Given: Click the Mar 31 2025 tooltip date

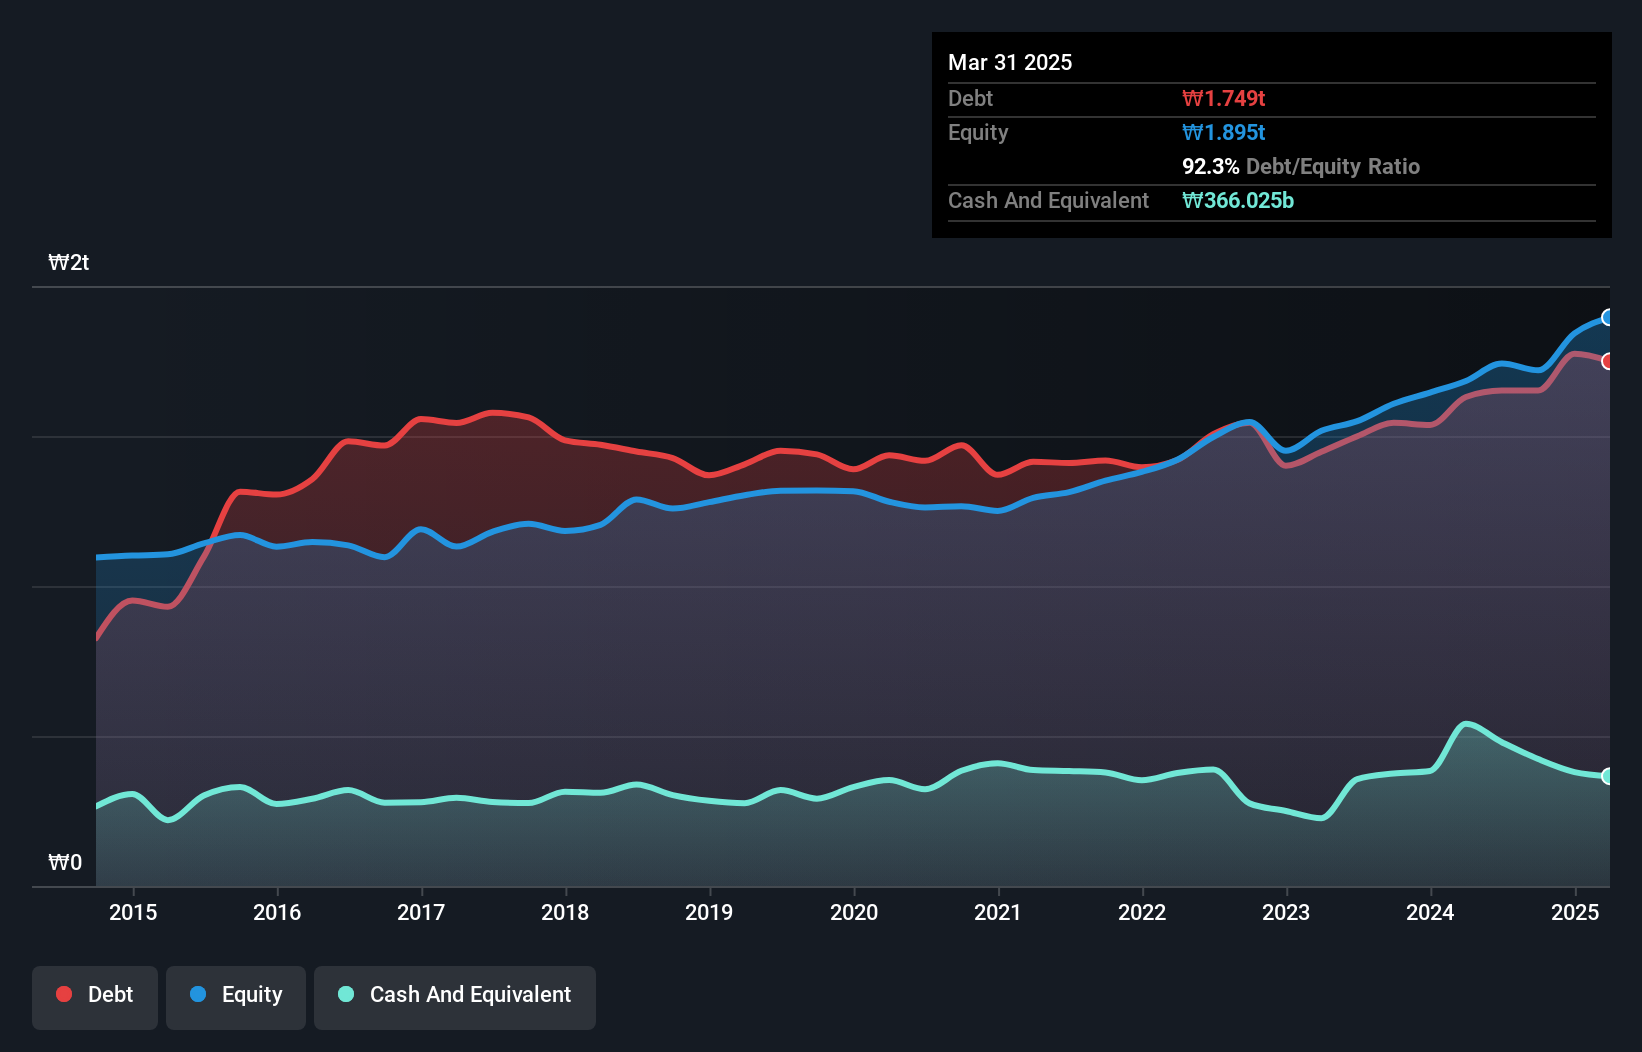Looking at the screenshot, I should point(1010,62).
